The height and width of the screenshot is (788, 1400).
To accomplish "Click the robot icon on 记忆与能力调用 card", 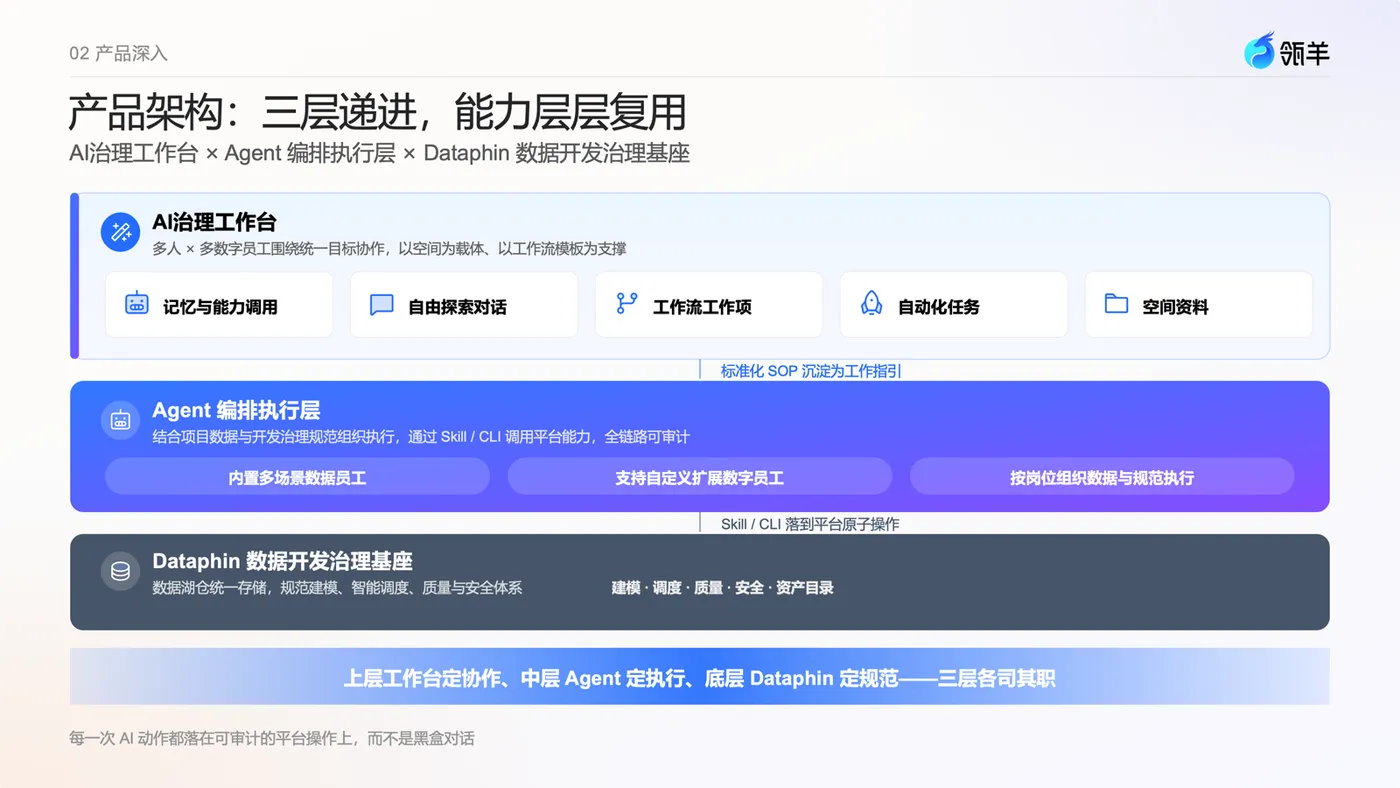I will [137, 303].
